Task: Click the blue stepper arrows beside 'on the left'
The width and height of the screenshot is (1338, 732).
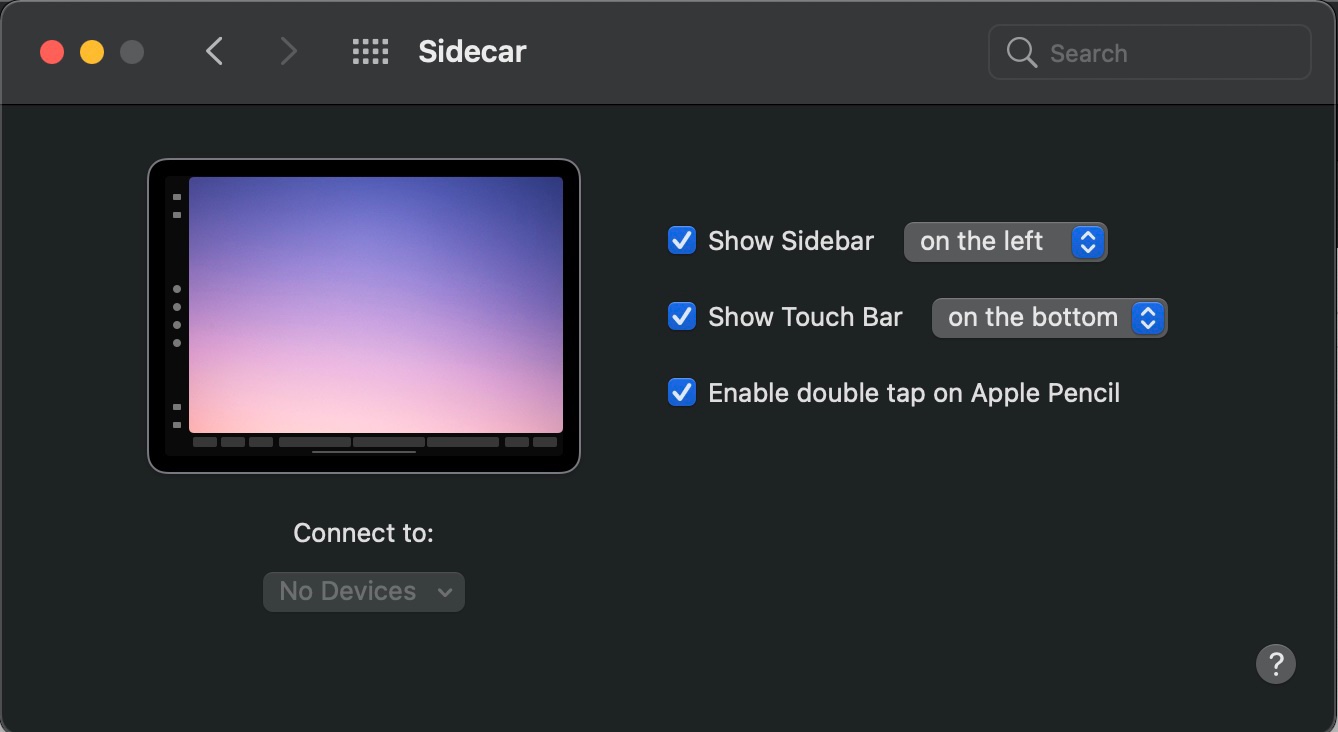Action: pos(1087,241)
